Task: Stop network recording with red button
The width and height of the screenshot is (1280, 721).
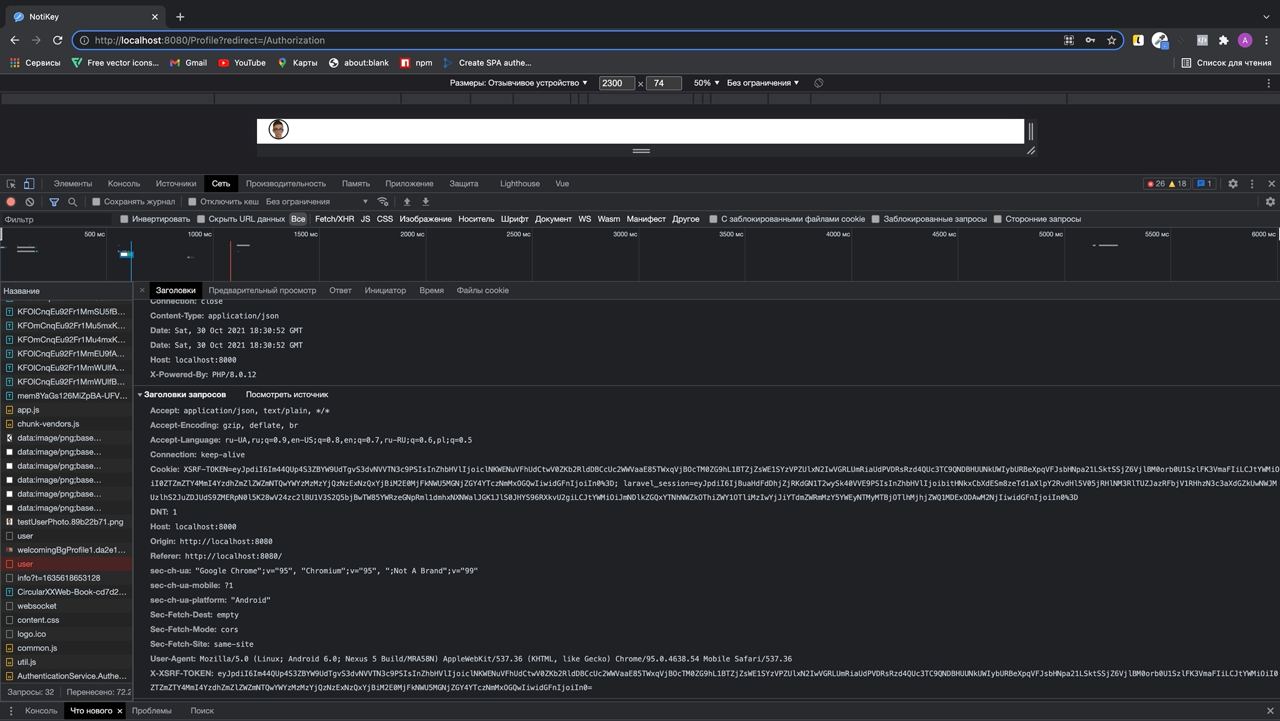Action: pyautogui.click(x=11, y=202)
